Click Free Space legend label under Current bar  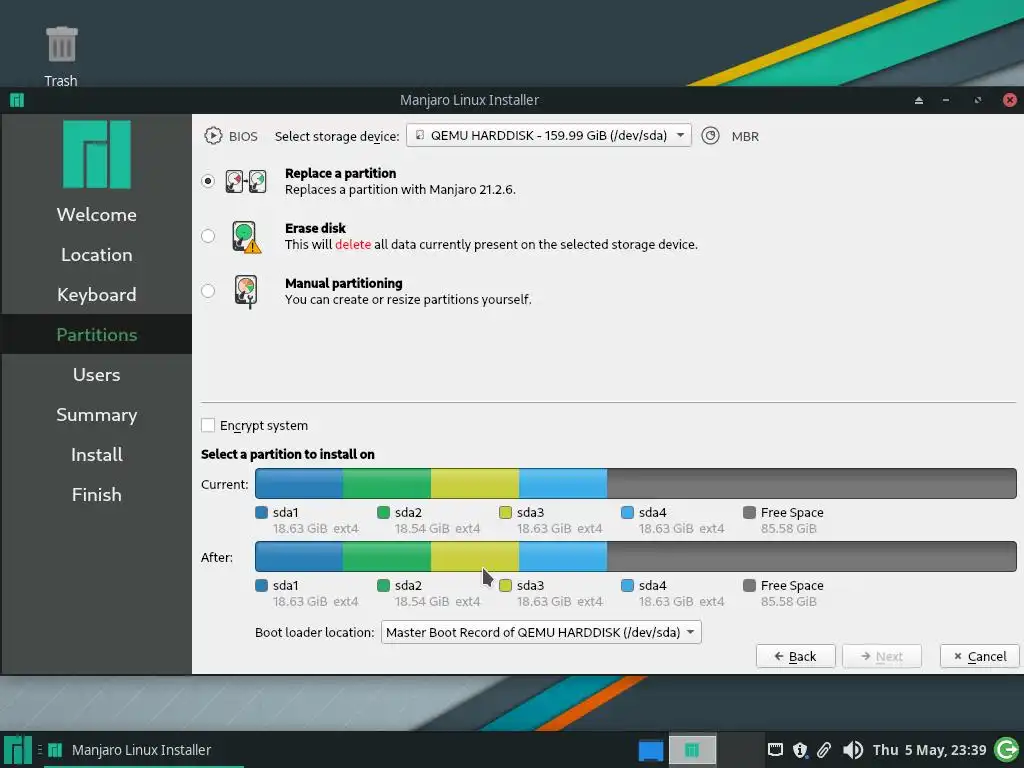point(792,513)
